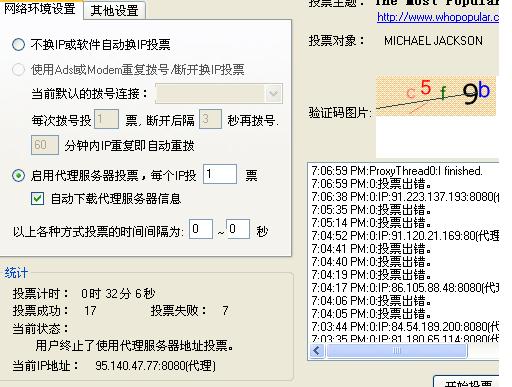Viewport: 512px width, 387px height.
Task: Select log entry with IP 86.105.88.48:8080
Action: coord(405,287)
